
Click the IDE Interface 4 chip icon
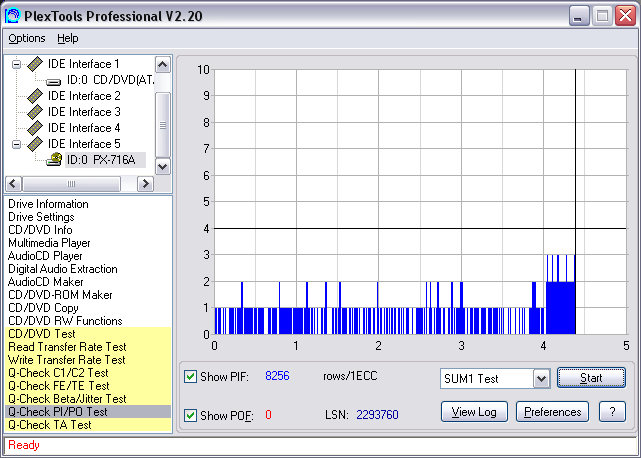(35, 128)
